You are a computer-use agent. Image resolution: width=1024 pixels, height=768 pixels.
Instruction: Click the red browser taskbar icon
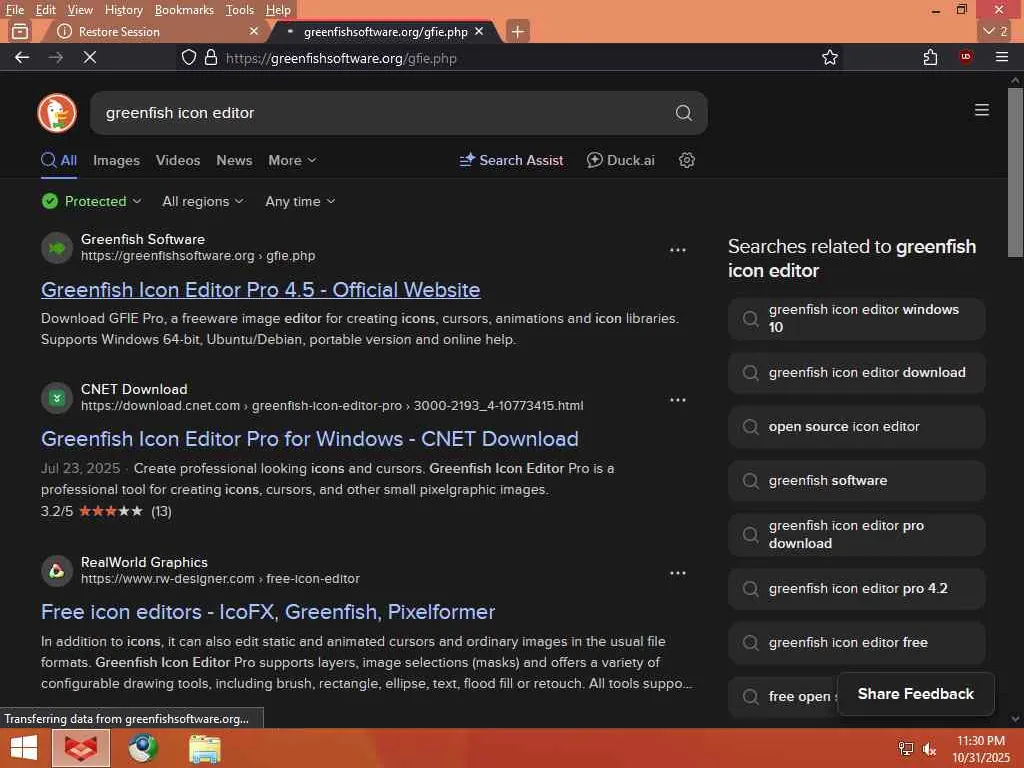tap(80, 748)
